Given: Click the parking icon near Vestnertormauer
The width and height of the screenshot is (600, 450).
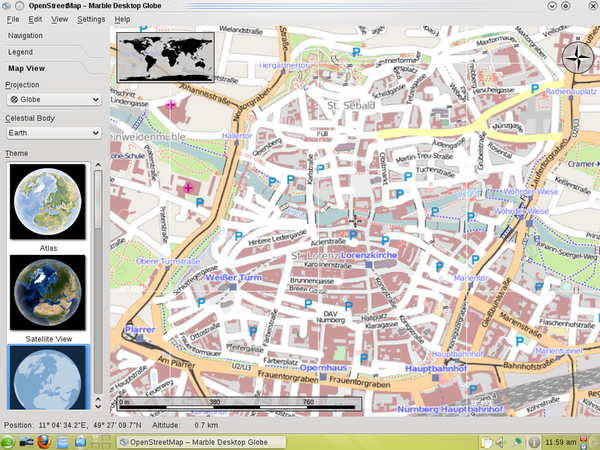Looking at the screenshot, I should [x=356, y=52].
